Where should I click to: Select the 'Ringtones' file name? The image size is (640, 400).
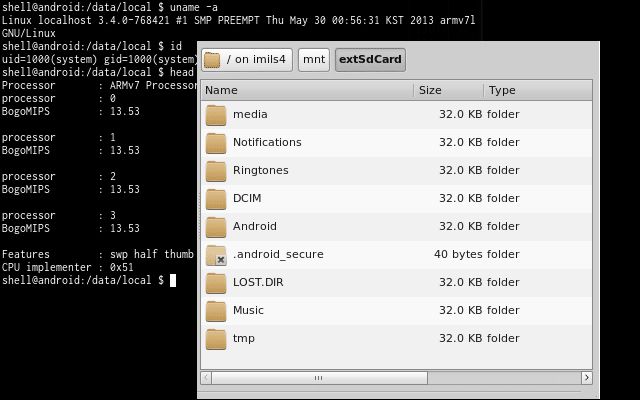point(260,170)
